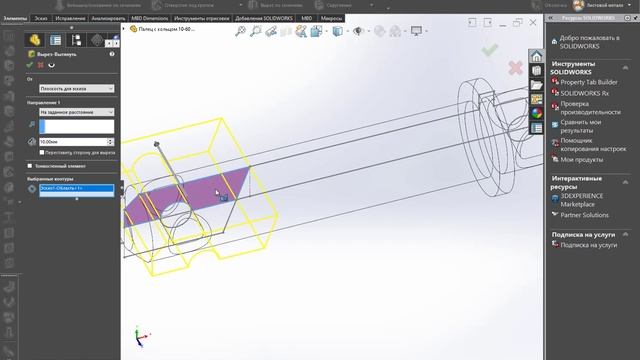Open Property Tab Builder link
Screen dimensions: 640x360
(x=589, y=82)
